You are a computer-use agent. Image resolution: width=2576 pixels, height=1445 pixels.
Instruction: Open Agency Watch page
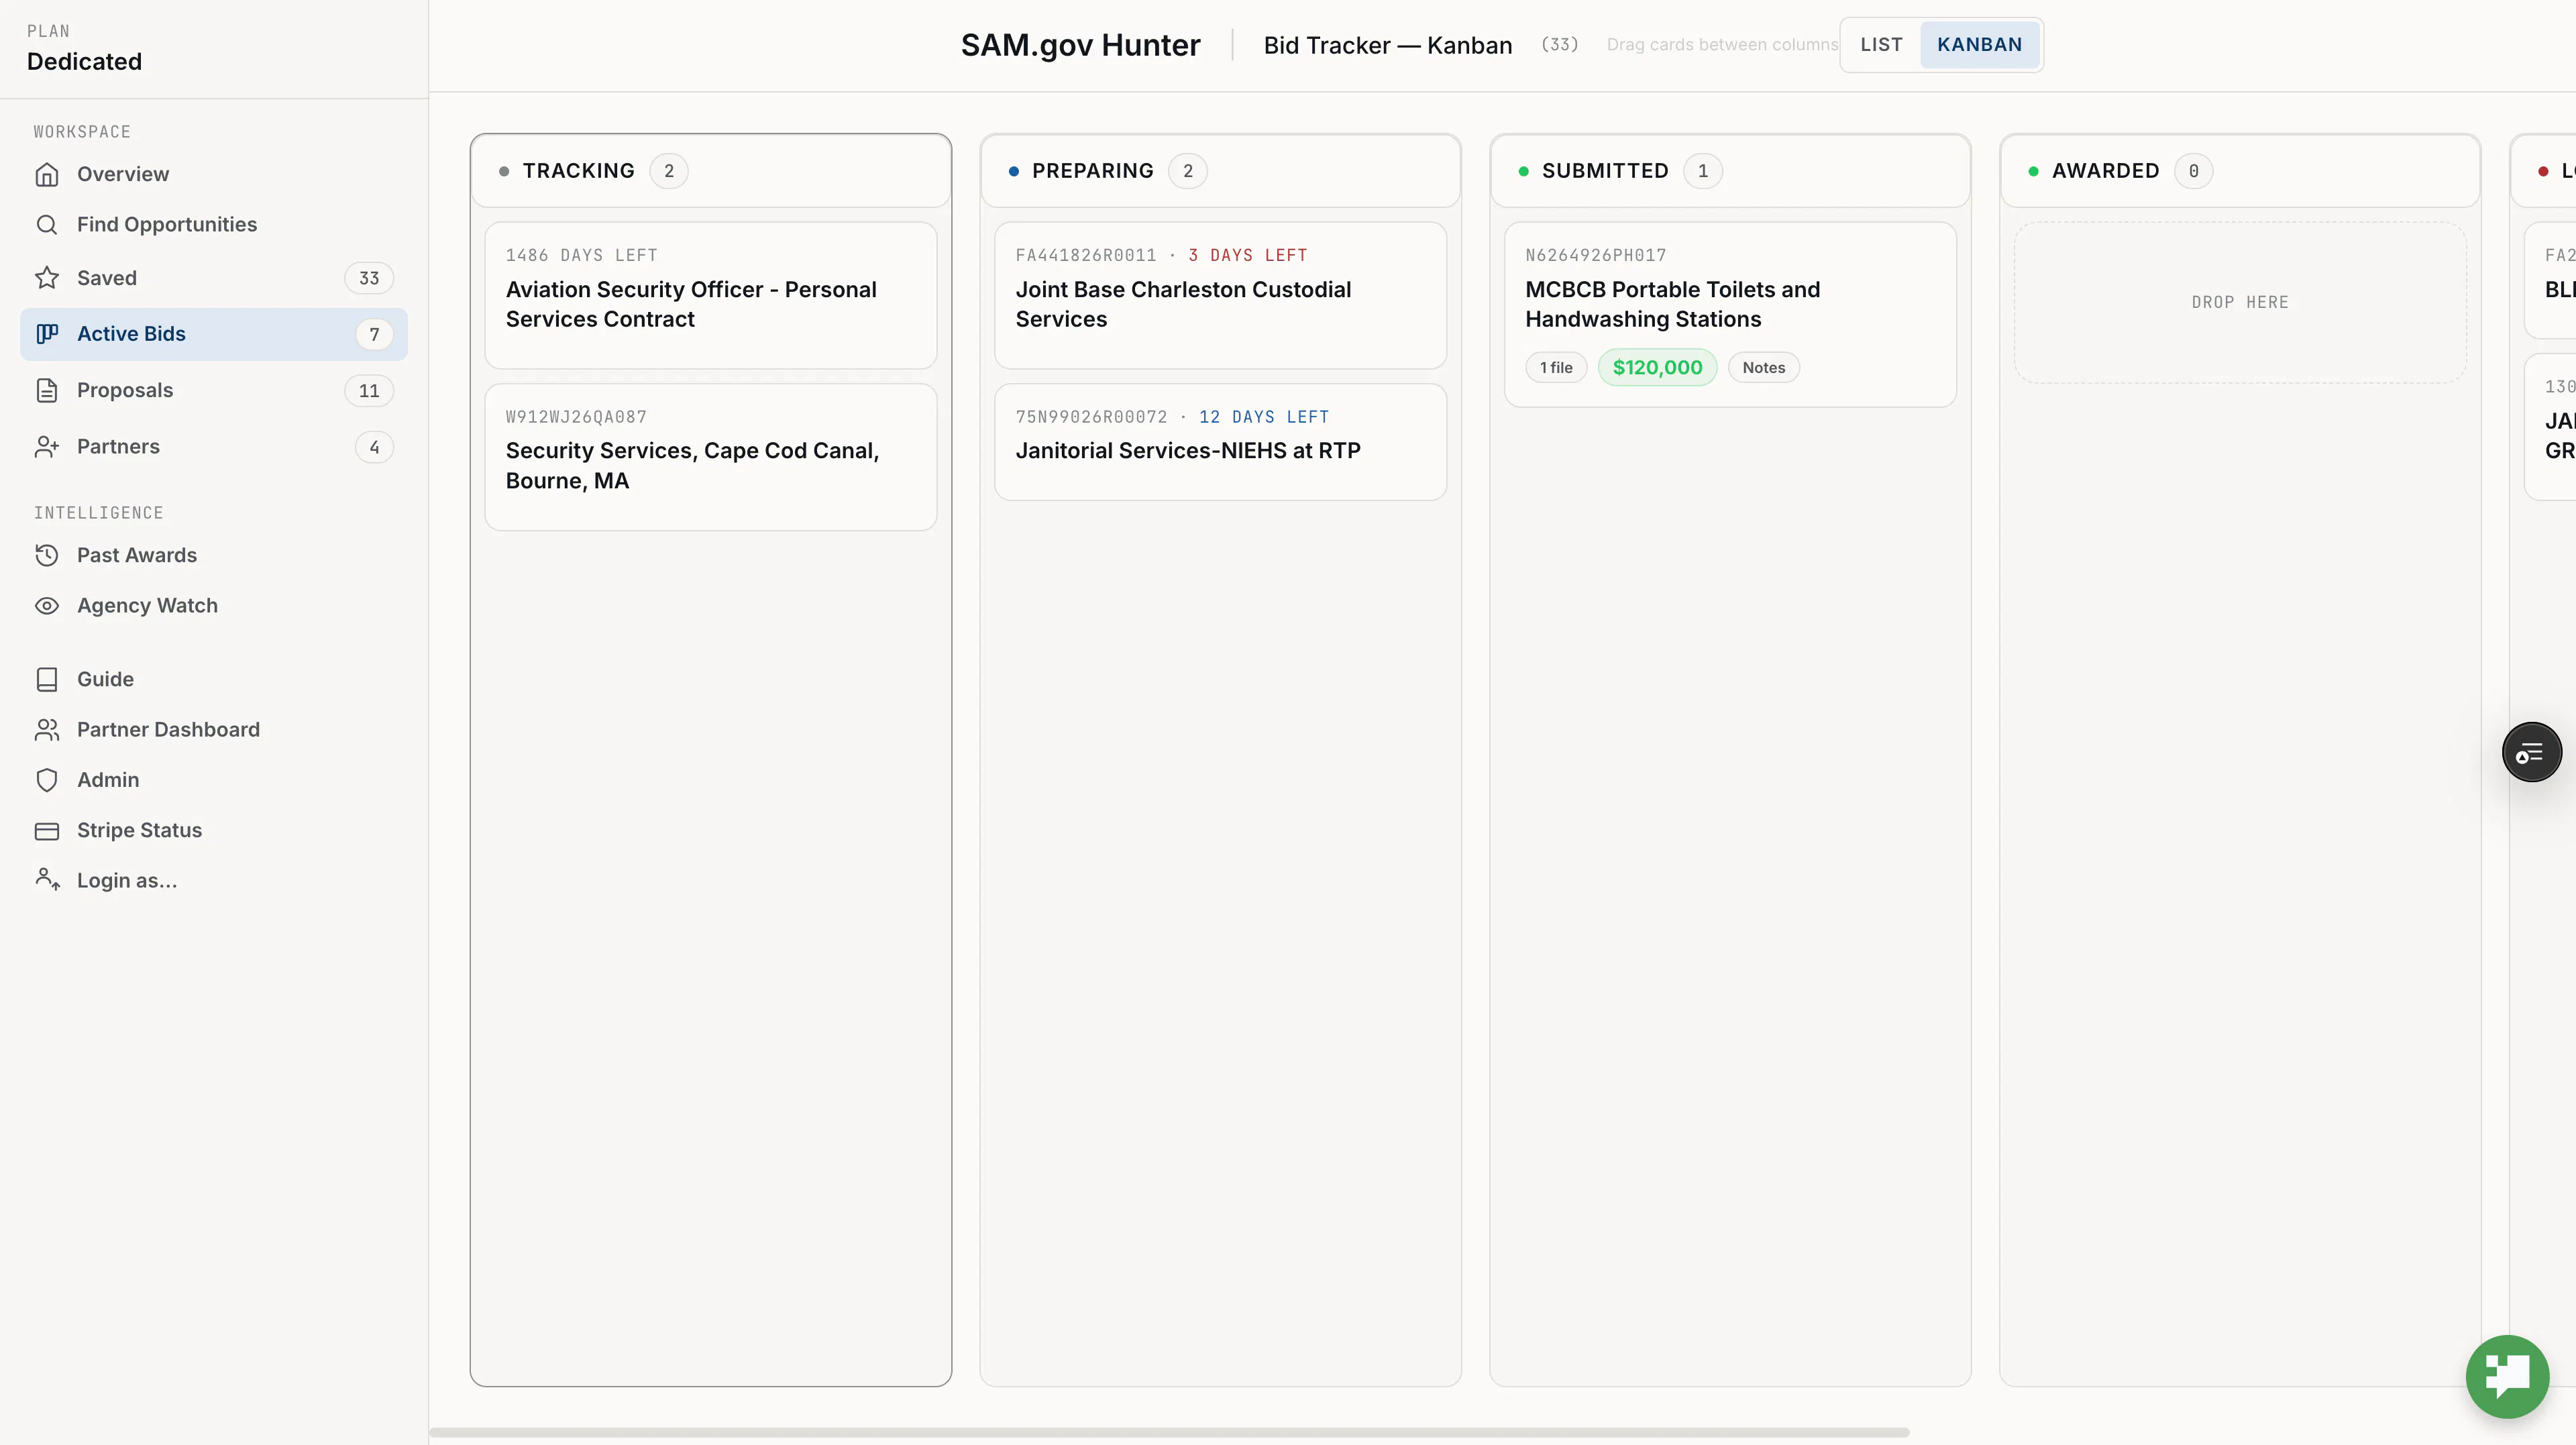[214, 606]
